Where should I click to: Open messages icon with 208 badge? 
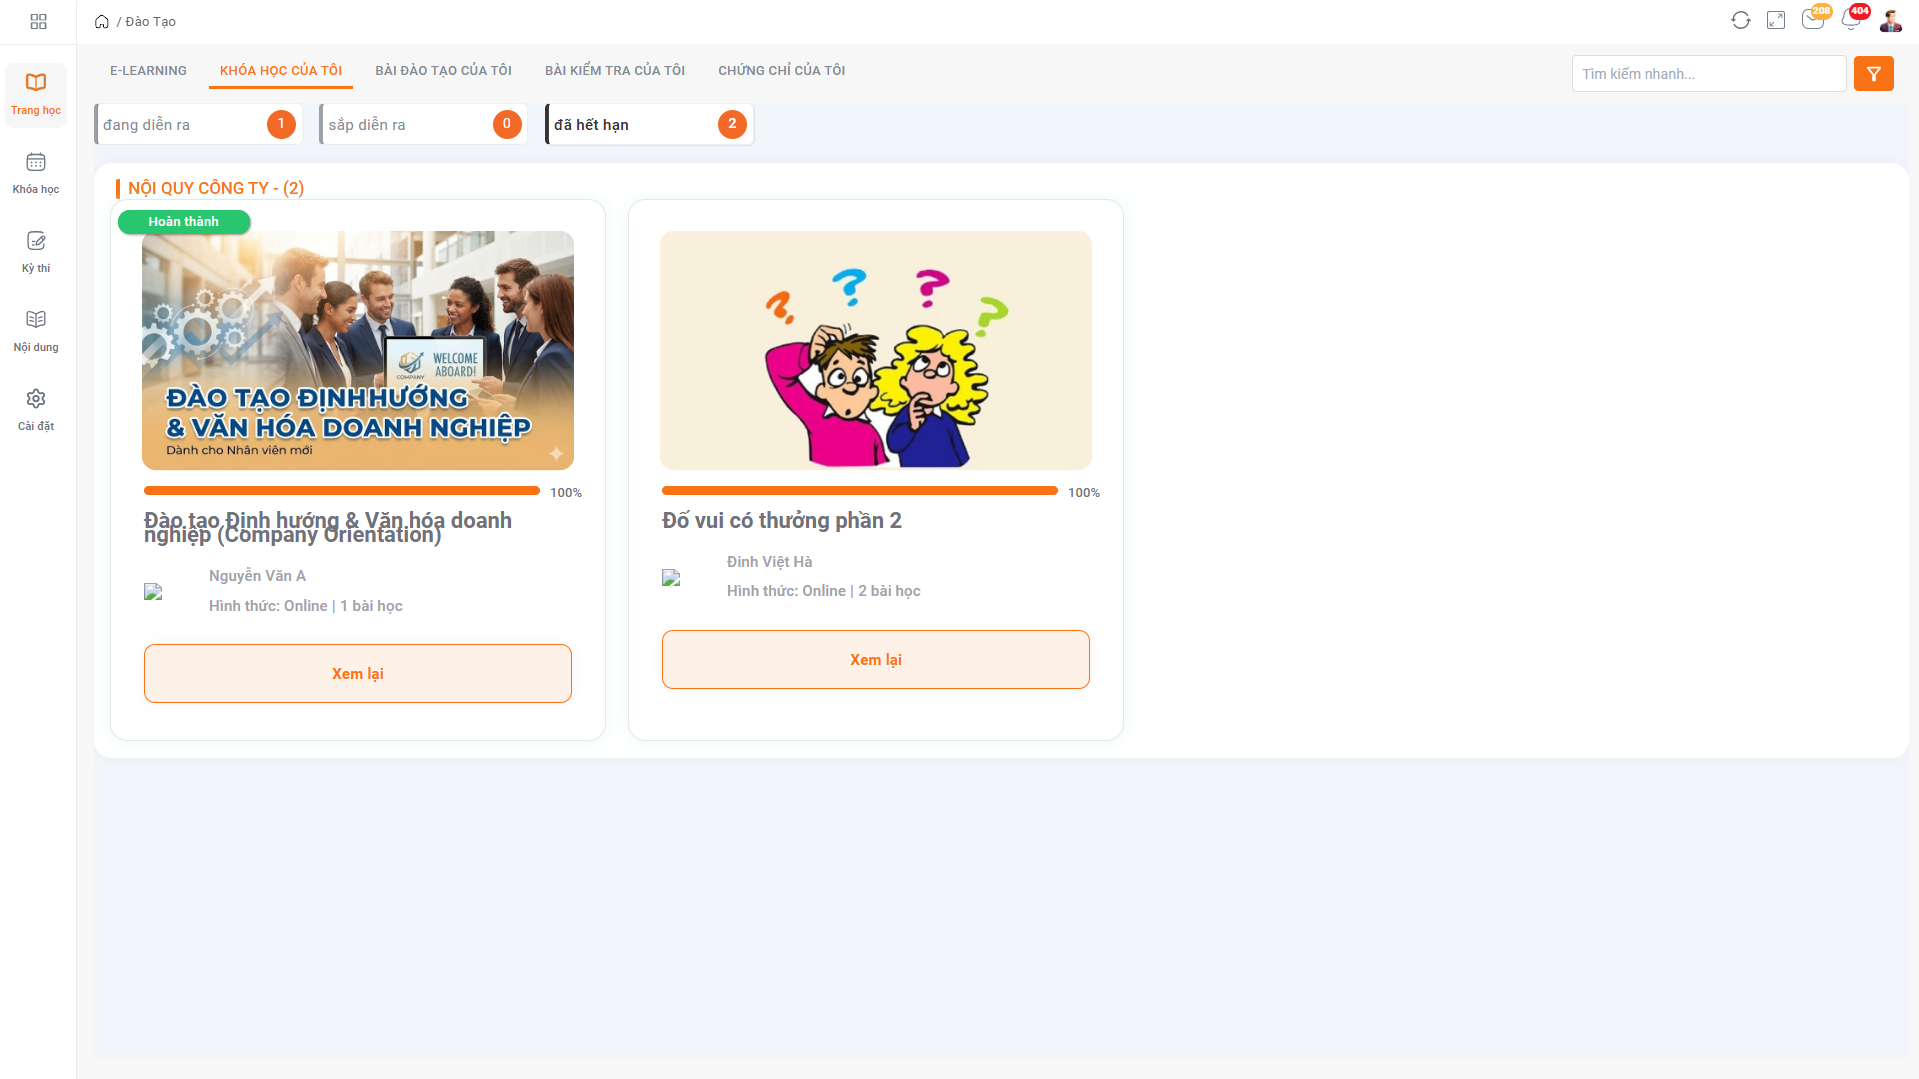(1812, 21)
